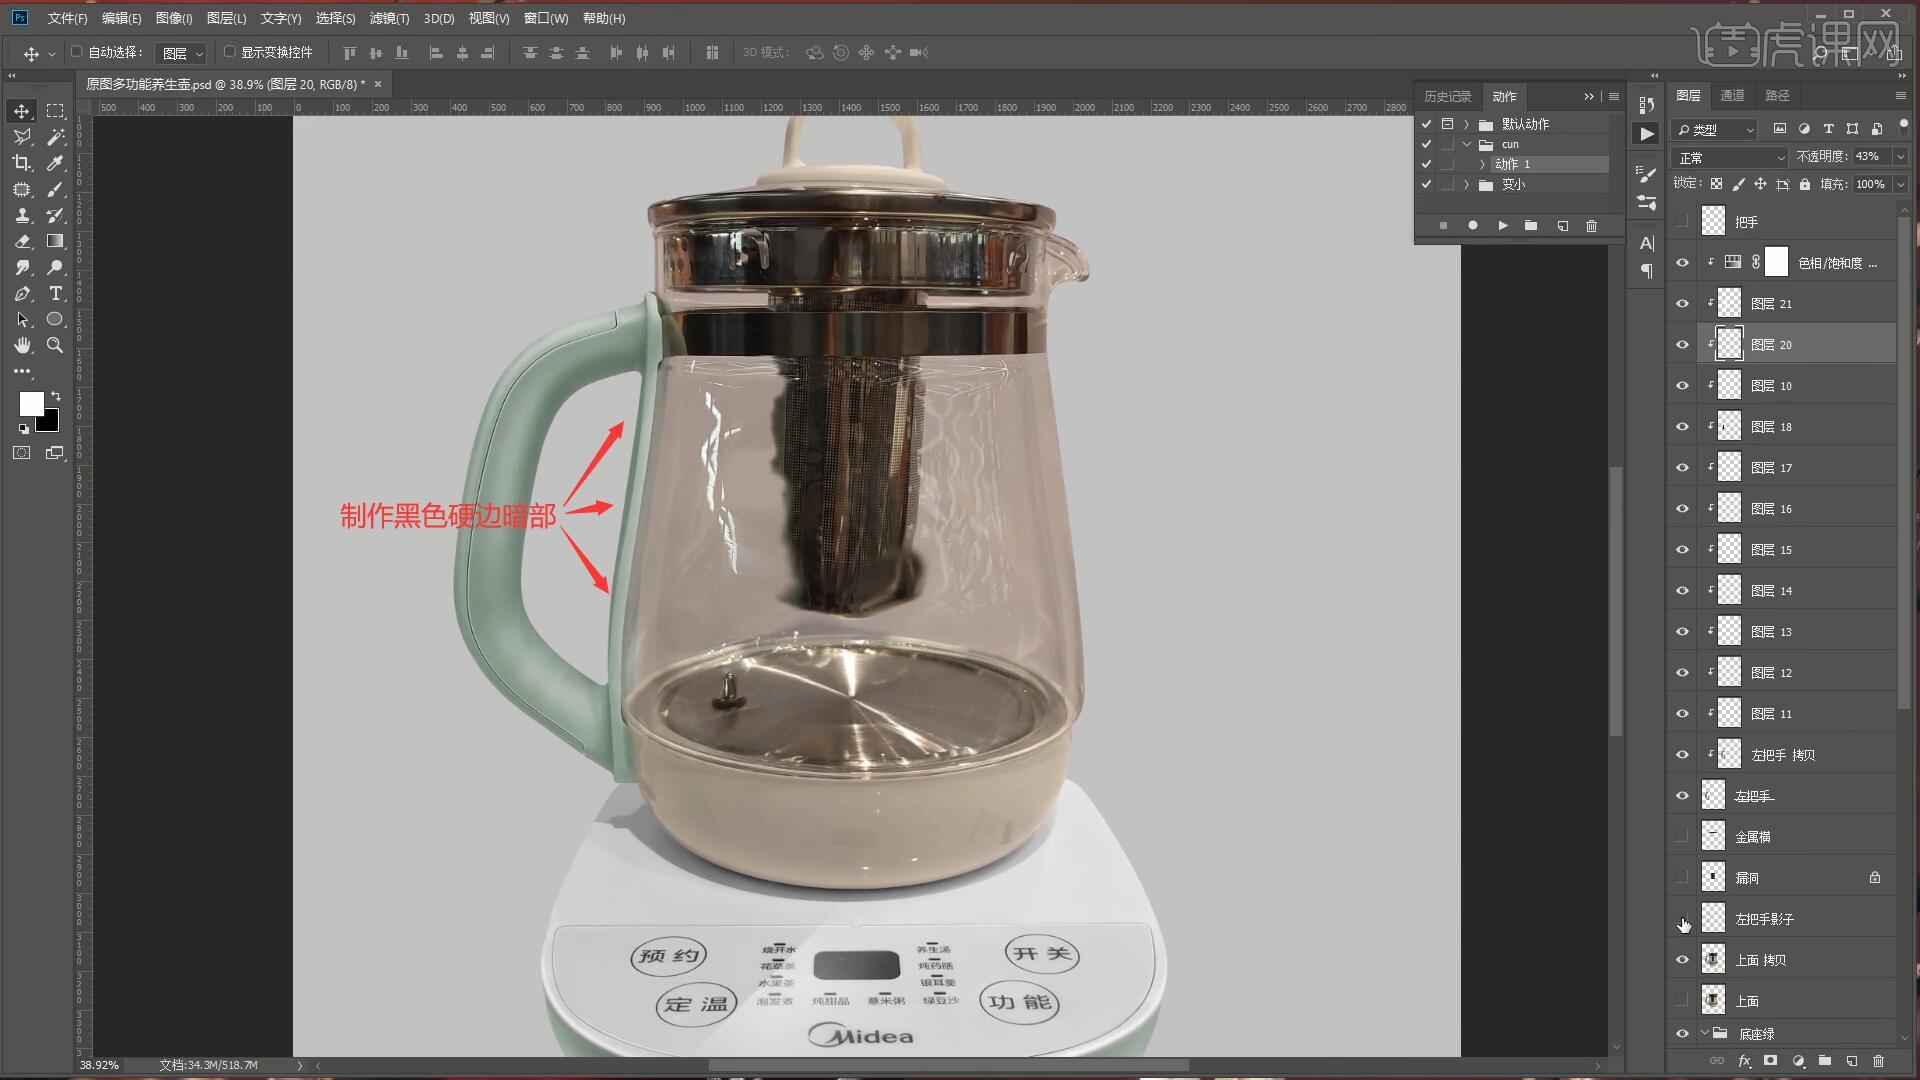Click the Play action button
This screenshot has width=1920, height=1080.
[x=1502, y=226]
